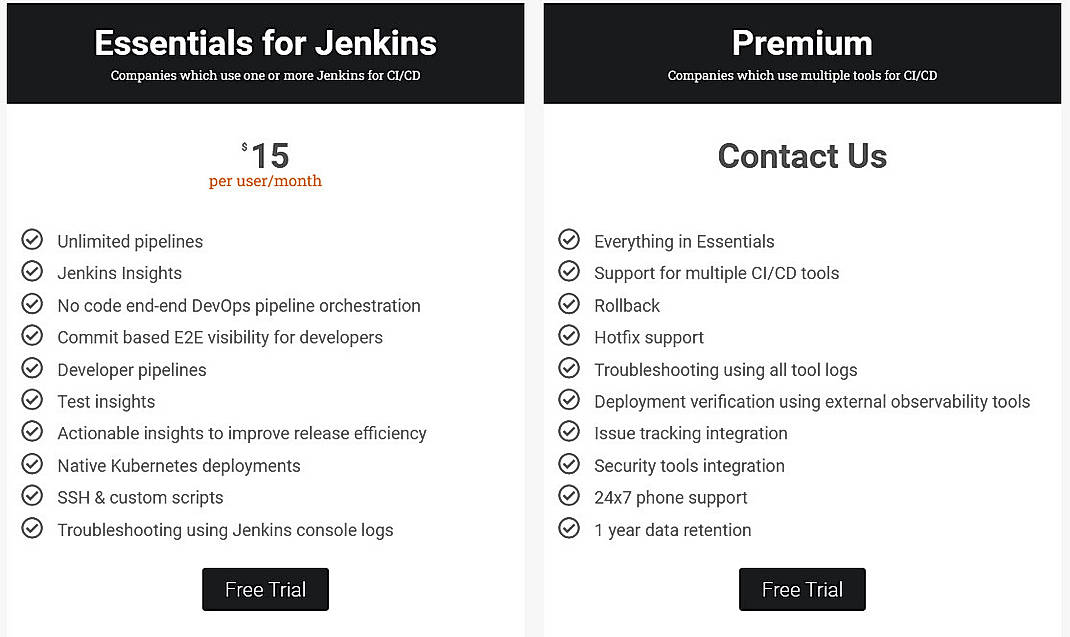Image resolution: width=1070 pixels, height=637 pixels.
Task: Select the check icon next to 24x7 phone support
Action: (x=570, y=496)
